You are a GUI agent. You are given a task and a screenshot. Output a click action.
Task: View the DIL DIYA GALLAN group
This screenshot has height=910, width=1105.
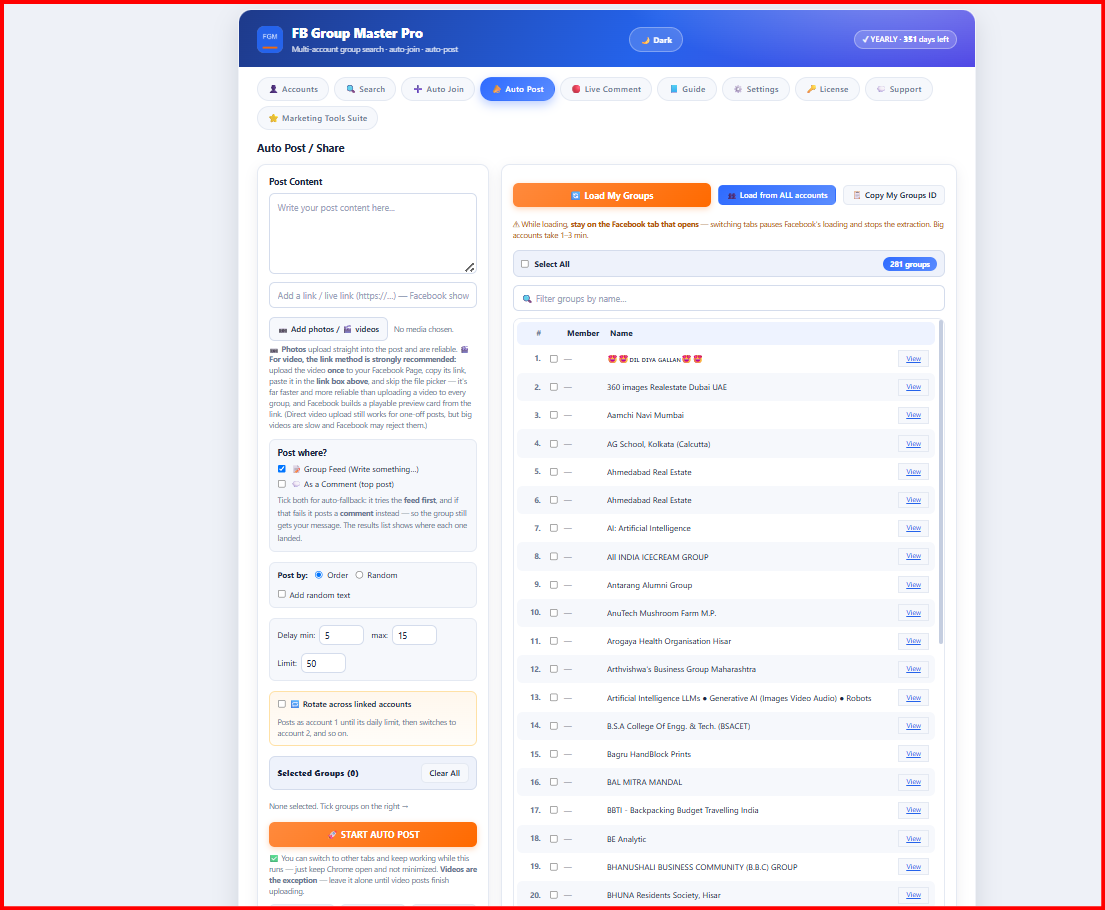(x=913, y=359)
